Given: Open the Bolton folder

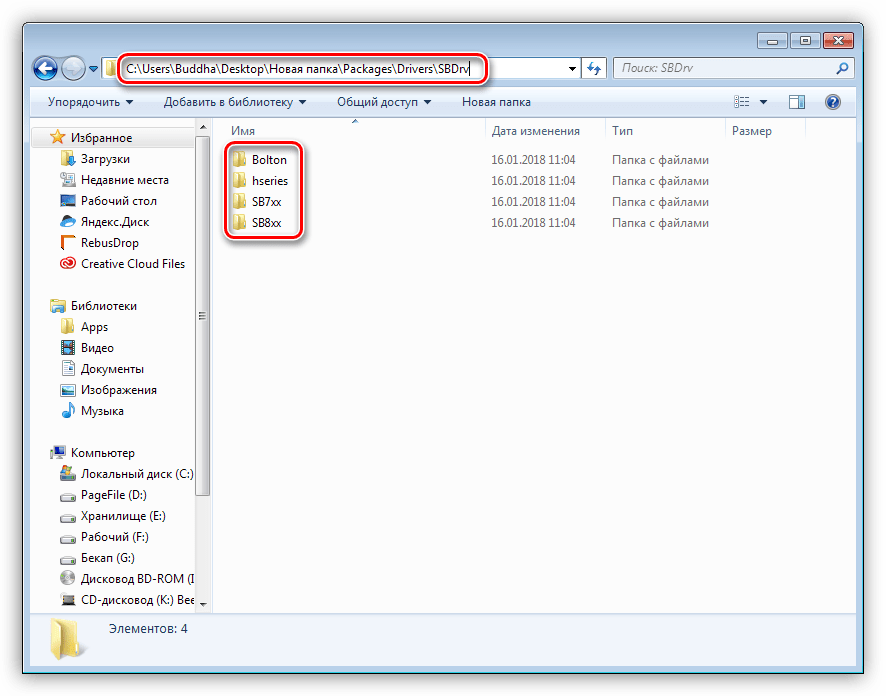Looking at the screenshot, I should tap(268, 160).
